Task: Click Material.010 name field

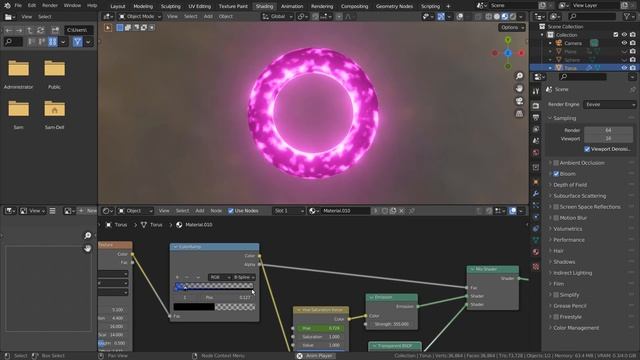Action: (345, 211)
